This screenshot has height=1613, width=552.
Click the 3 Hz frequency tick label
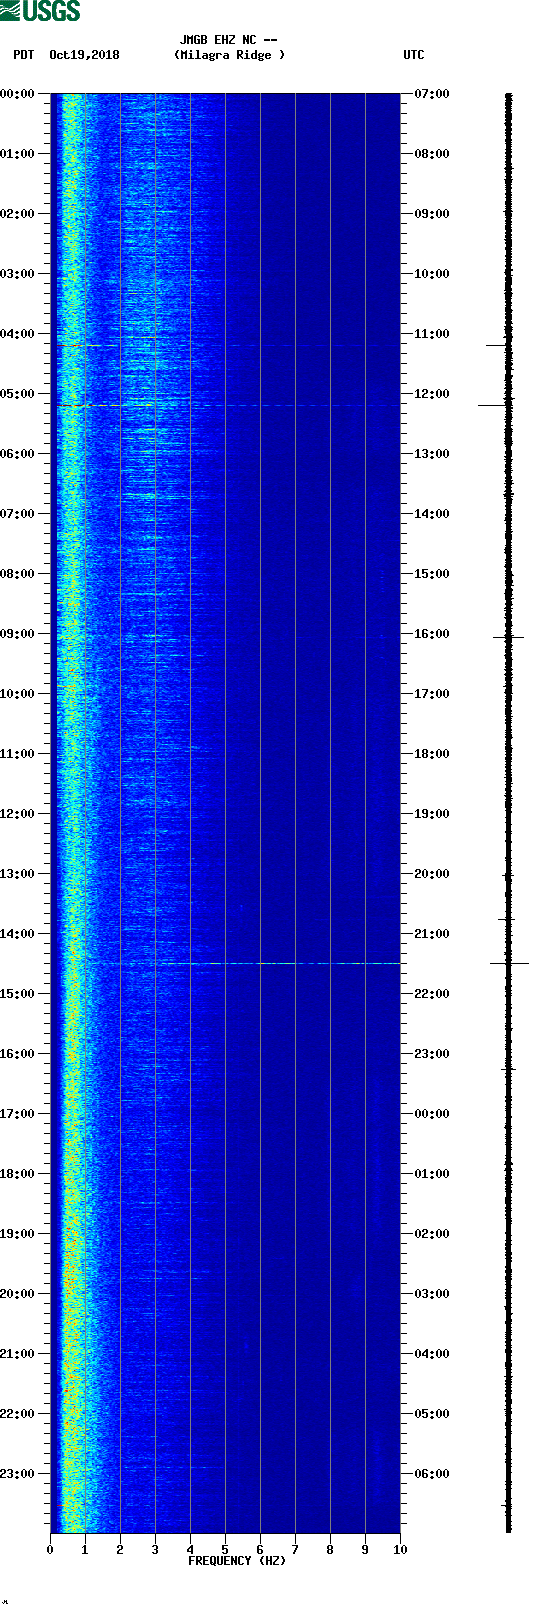point(155,1550)
